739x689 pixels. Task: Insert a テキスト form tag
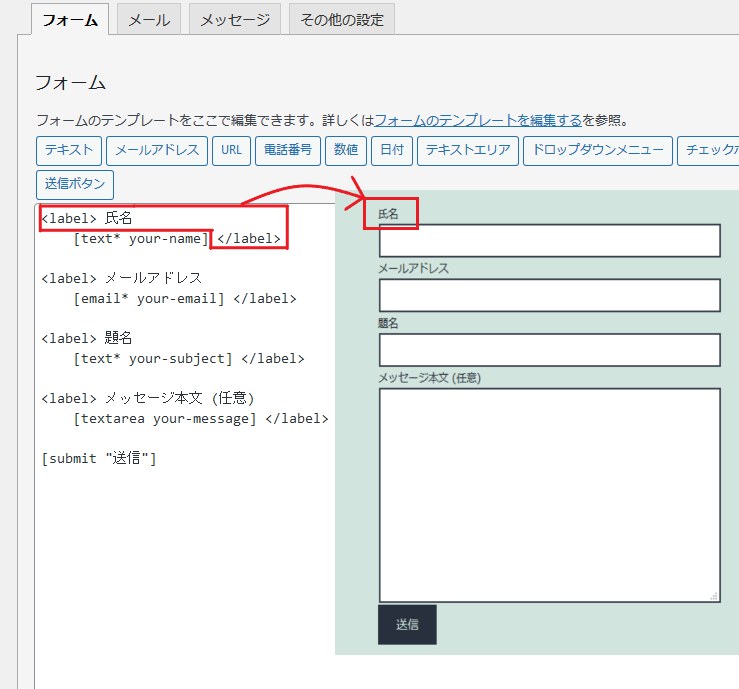[x=69, y=151]
